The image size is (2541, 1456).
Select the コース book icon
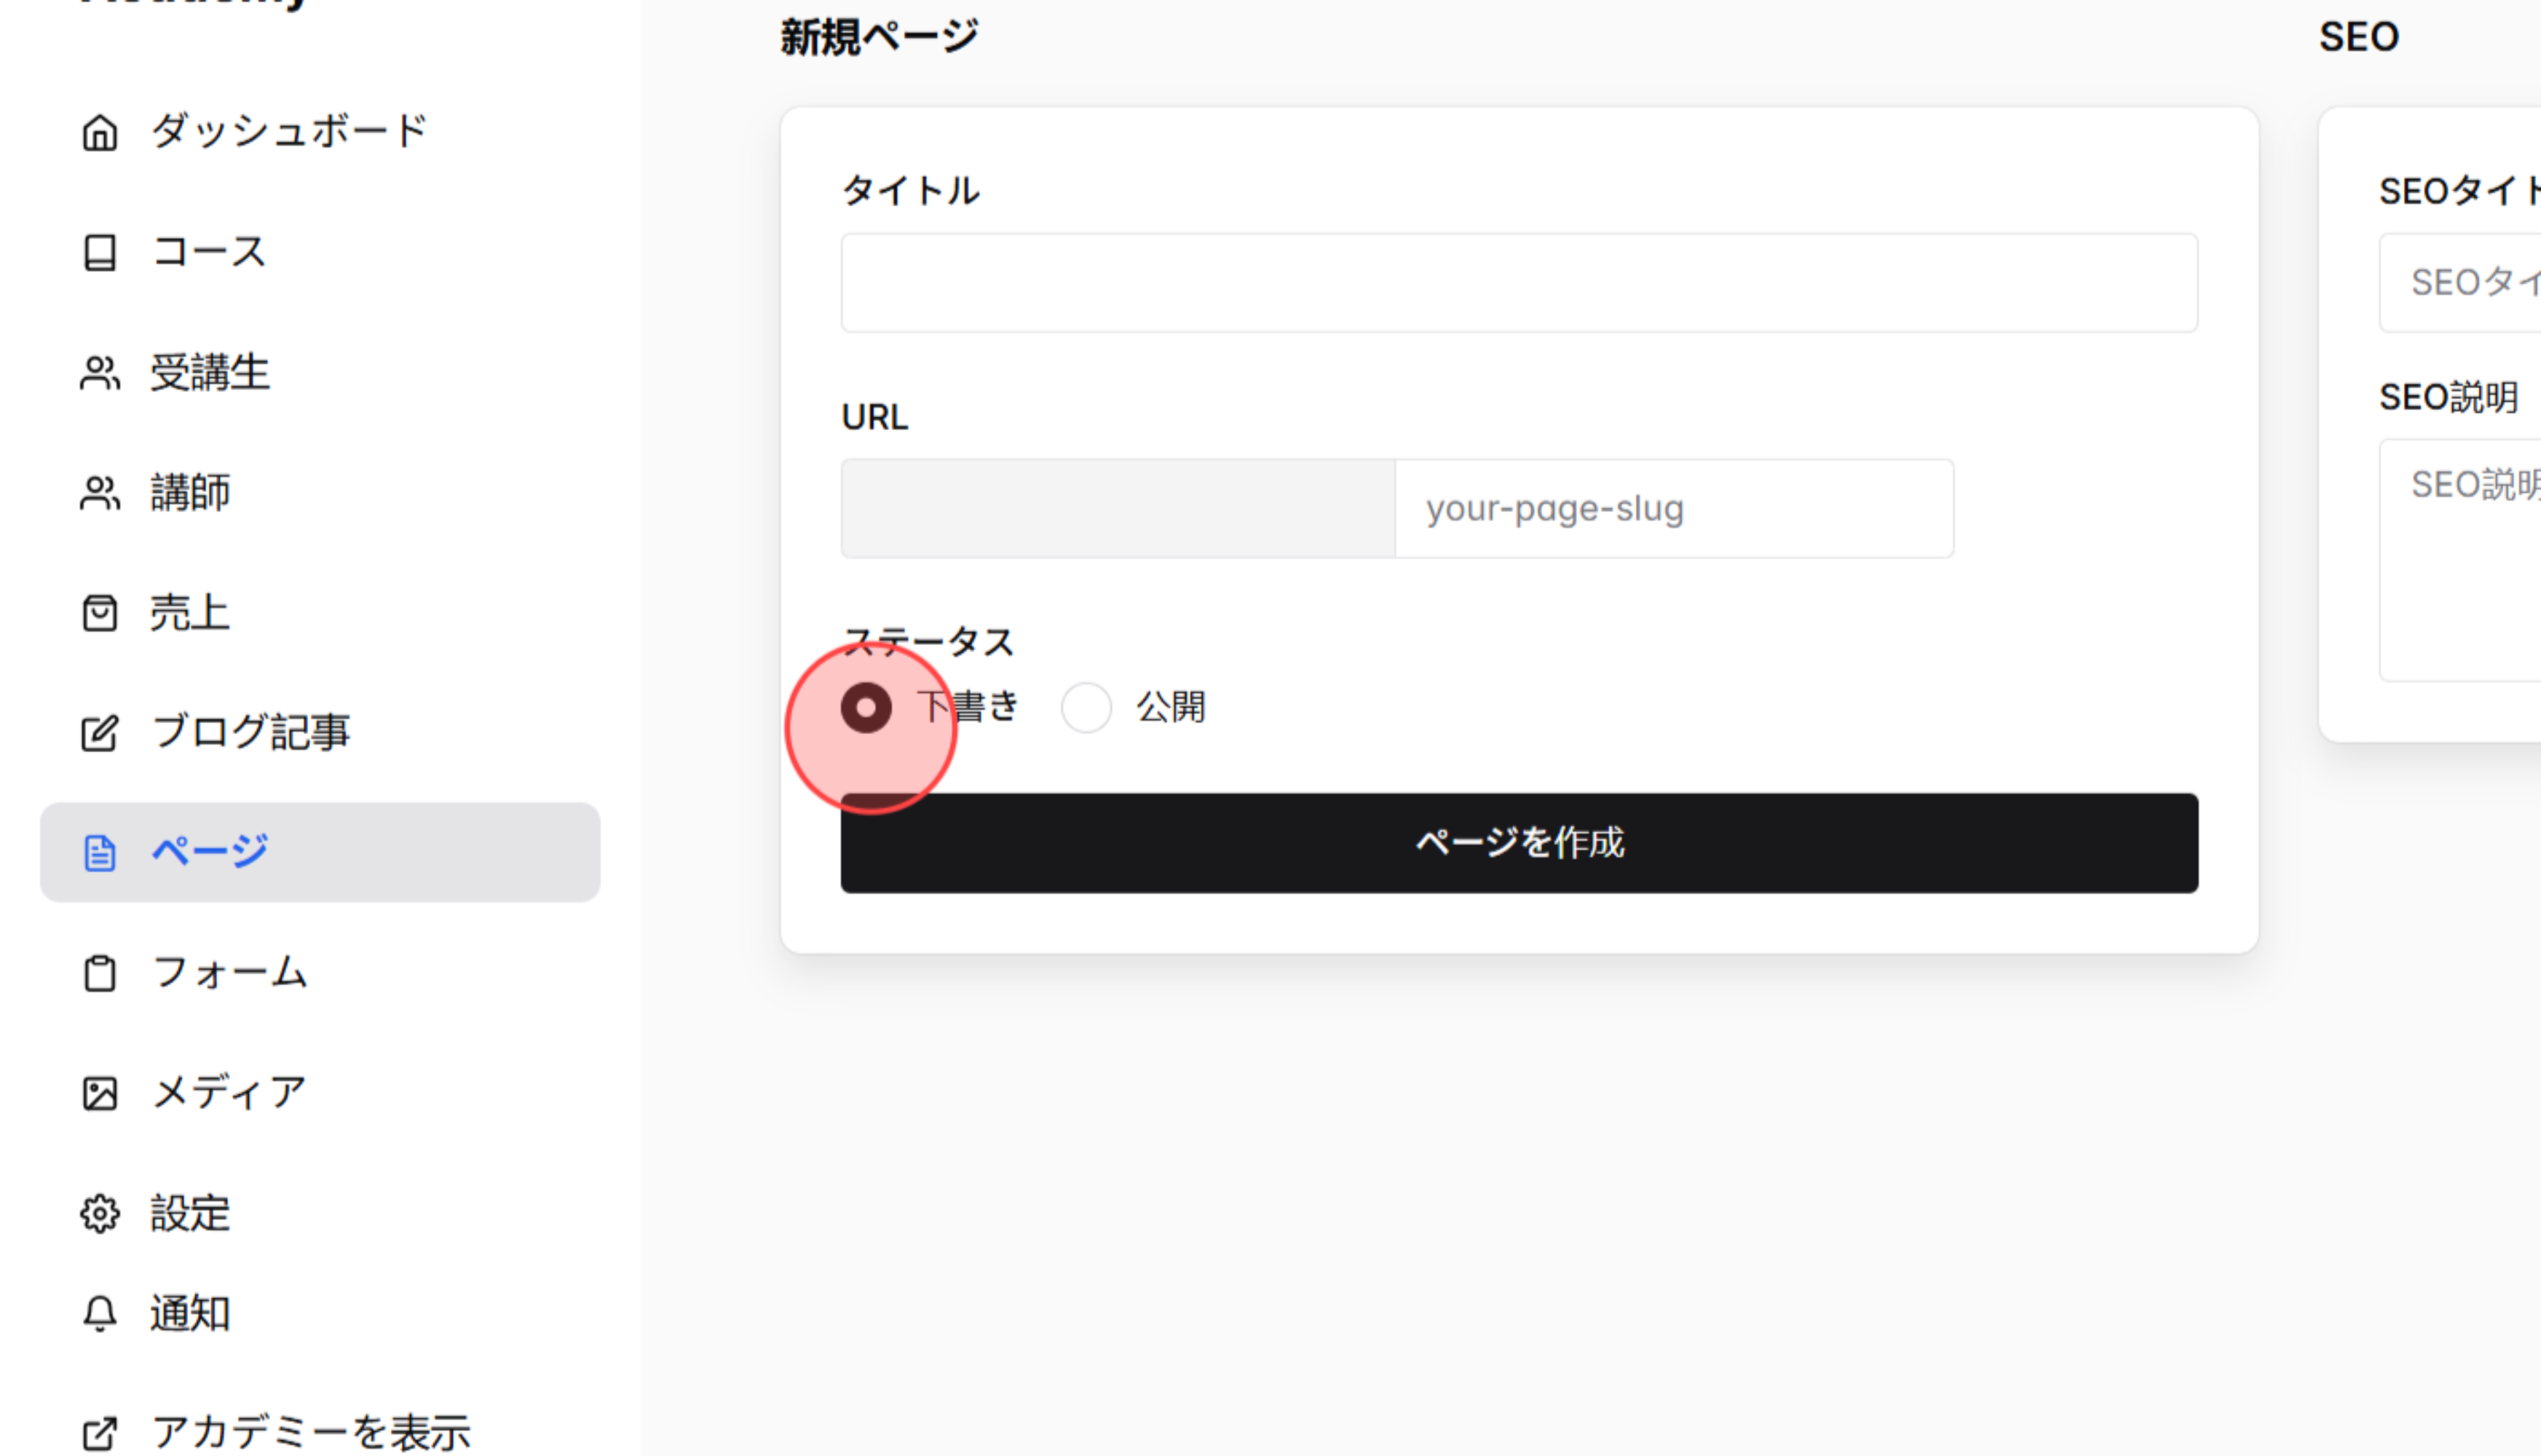click(x=99, y=253)
